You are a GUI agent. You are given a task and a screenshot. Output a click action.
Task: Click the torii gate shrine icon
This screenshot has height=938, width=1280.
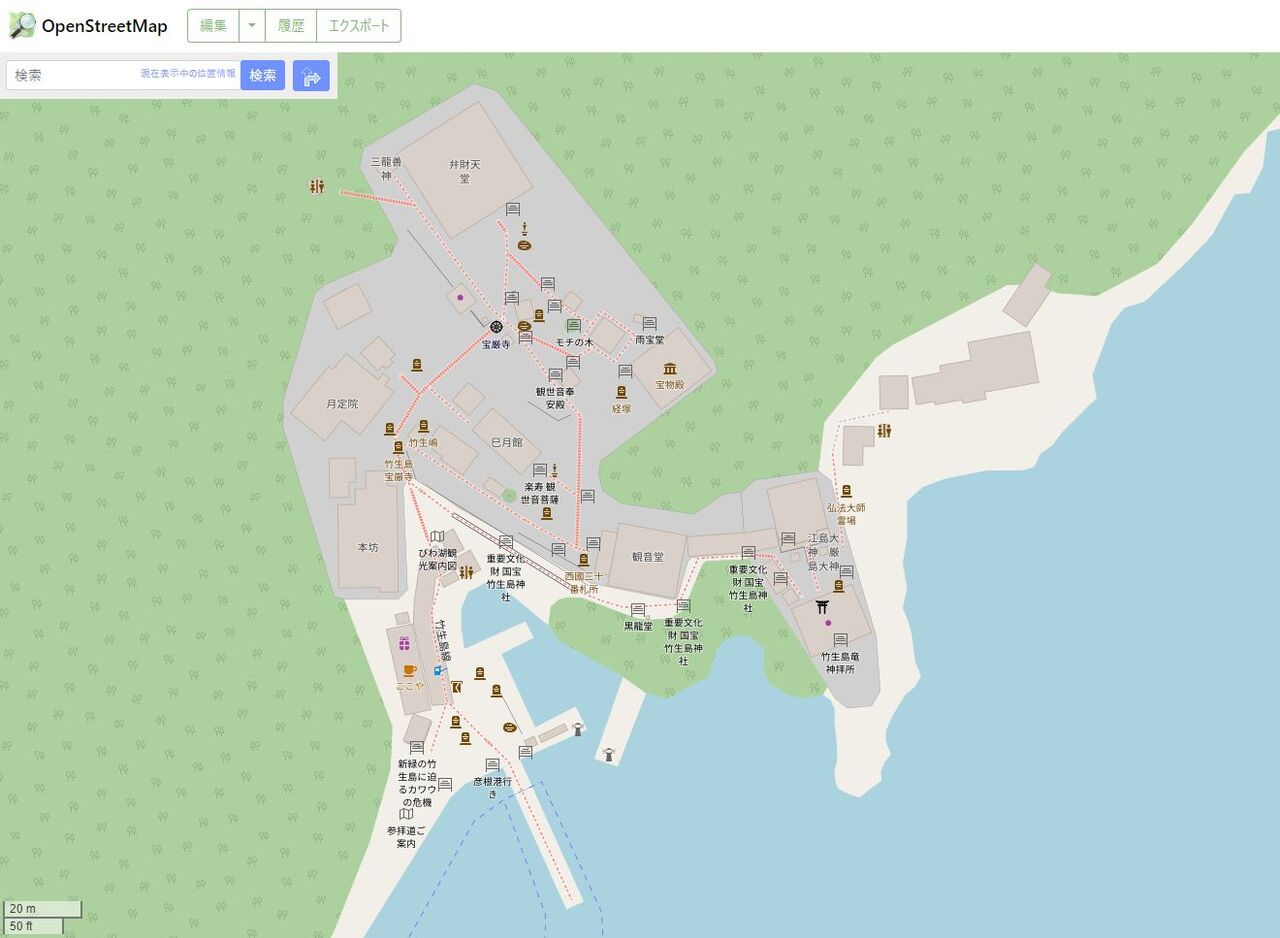pos(822,606)
